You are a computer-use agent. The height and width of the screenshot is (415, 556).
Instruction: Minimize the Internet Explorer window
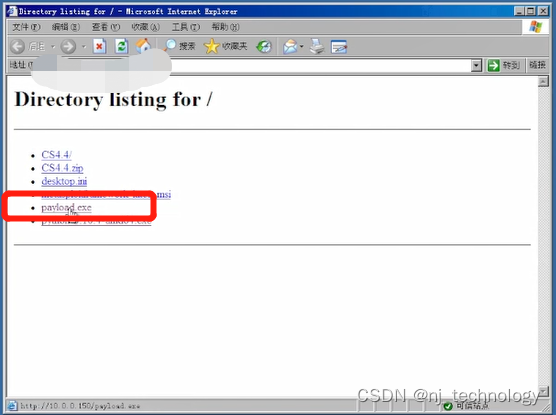coord(519,11)
